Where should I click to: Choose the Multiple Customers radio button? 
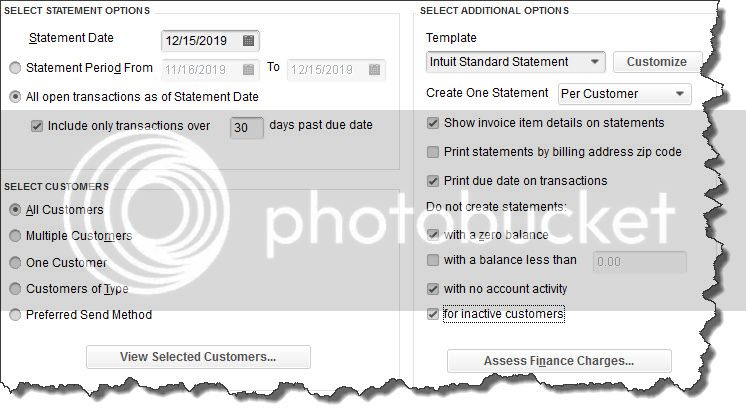15,235
